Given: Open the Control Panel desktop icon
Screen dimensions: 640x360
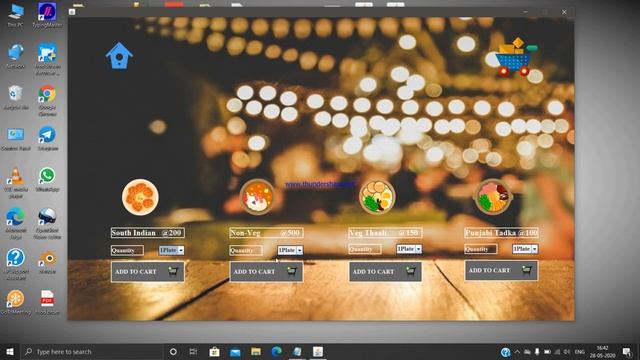Looking at the screenshot, I should (x=16, y=139).
